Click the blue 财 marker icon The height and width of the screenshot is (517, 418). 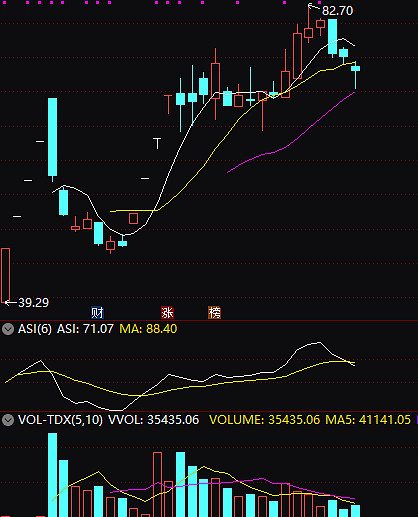click(x=97, y=313)
